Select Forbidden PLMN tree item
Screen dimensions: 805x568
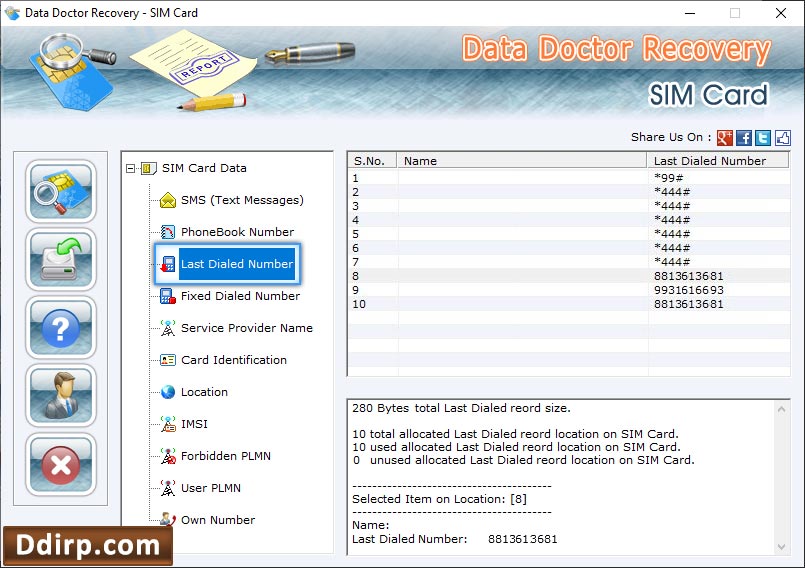pos(225,456)
